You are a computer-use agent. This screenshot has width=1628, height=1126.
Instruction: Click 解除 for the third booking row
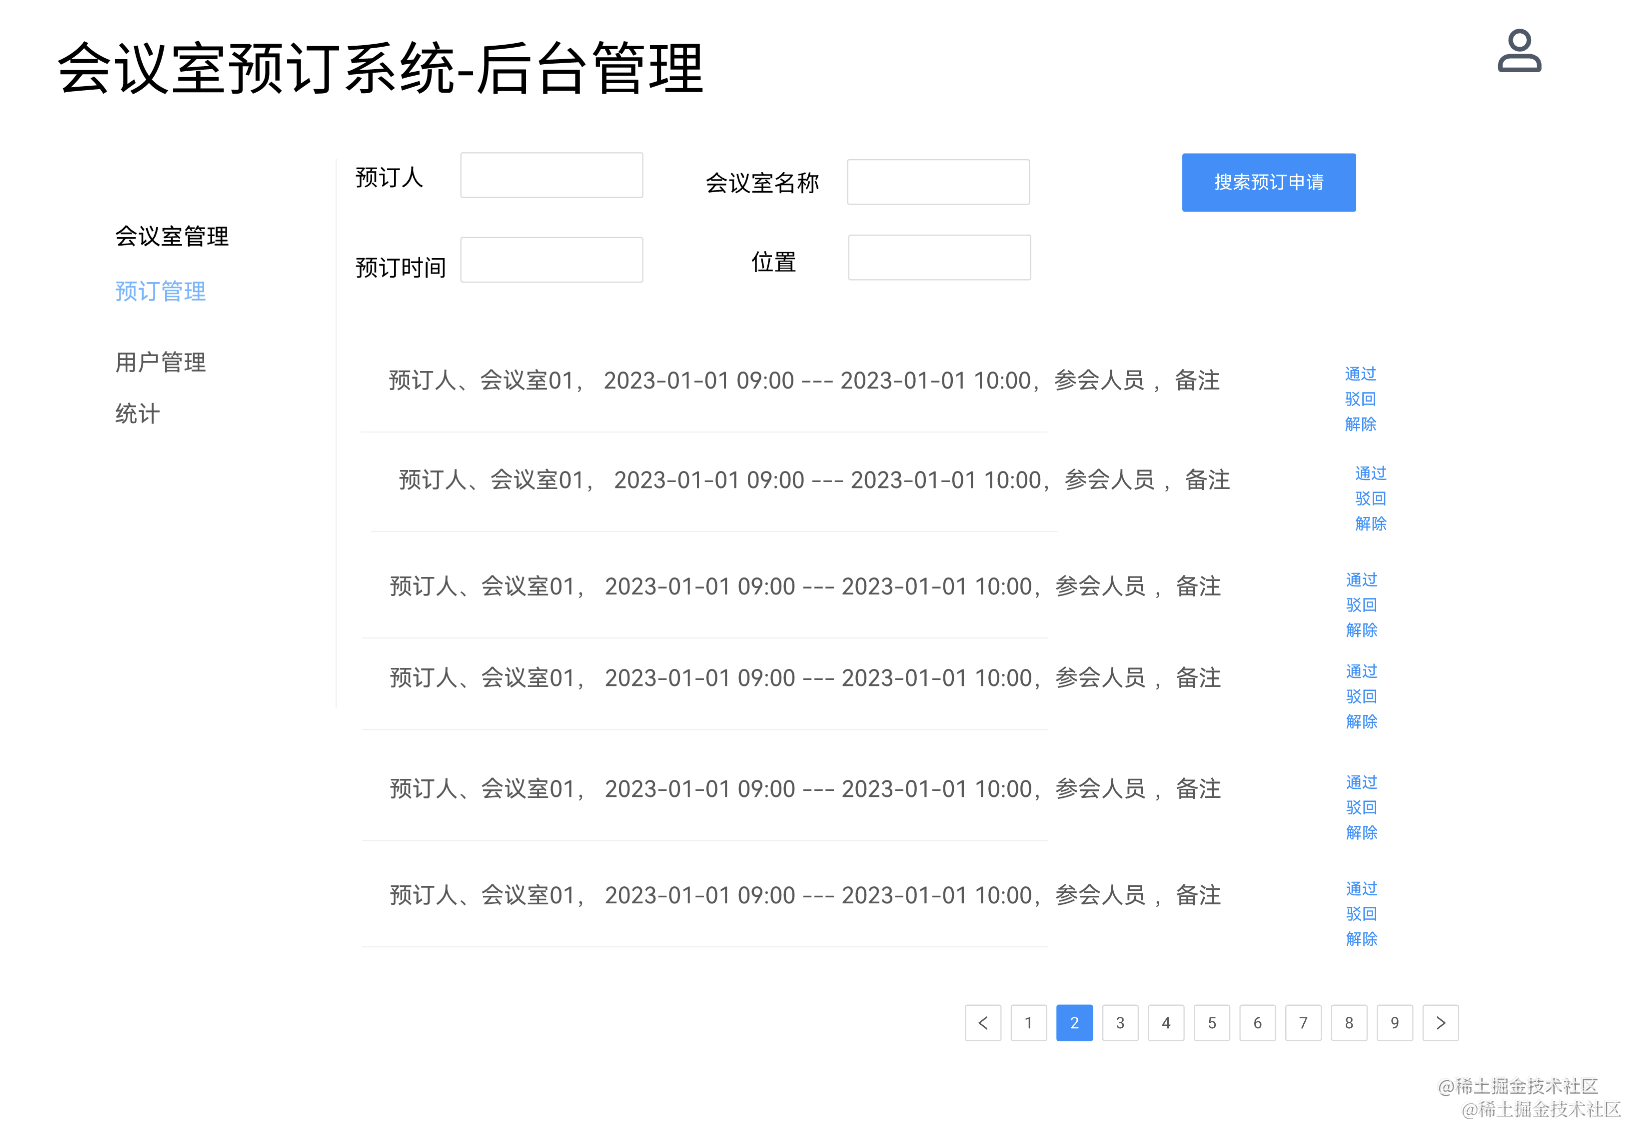[x=1362, y=630]
